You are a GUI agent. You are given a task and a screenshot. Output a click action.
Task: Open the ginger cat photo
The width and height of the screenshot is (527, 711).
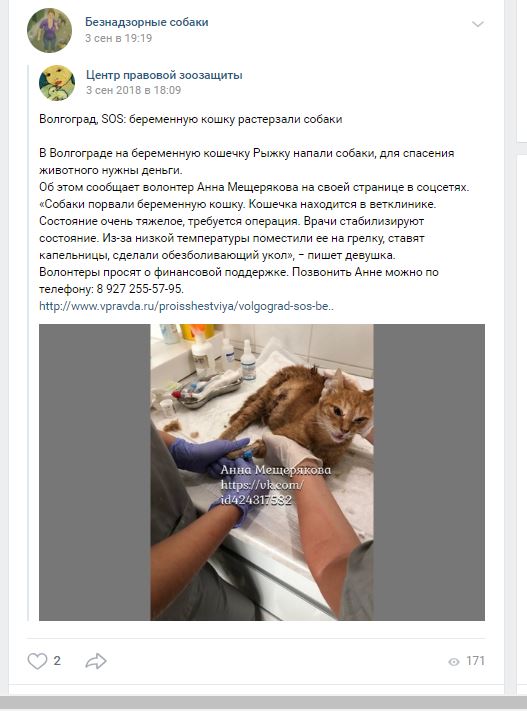[x=262, y=472]
